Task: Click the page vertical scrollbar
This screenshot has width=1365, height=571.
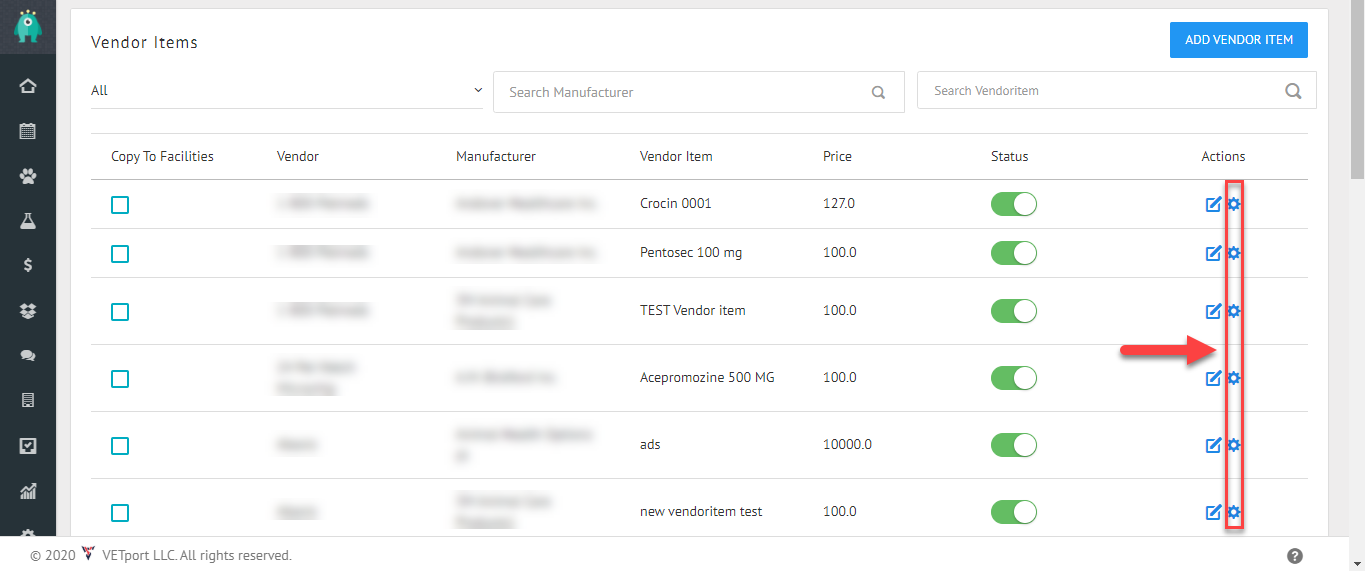Action: coord(1357,90)
